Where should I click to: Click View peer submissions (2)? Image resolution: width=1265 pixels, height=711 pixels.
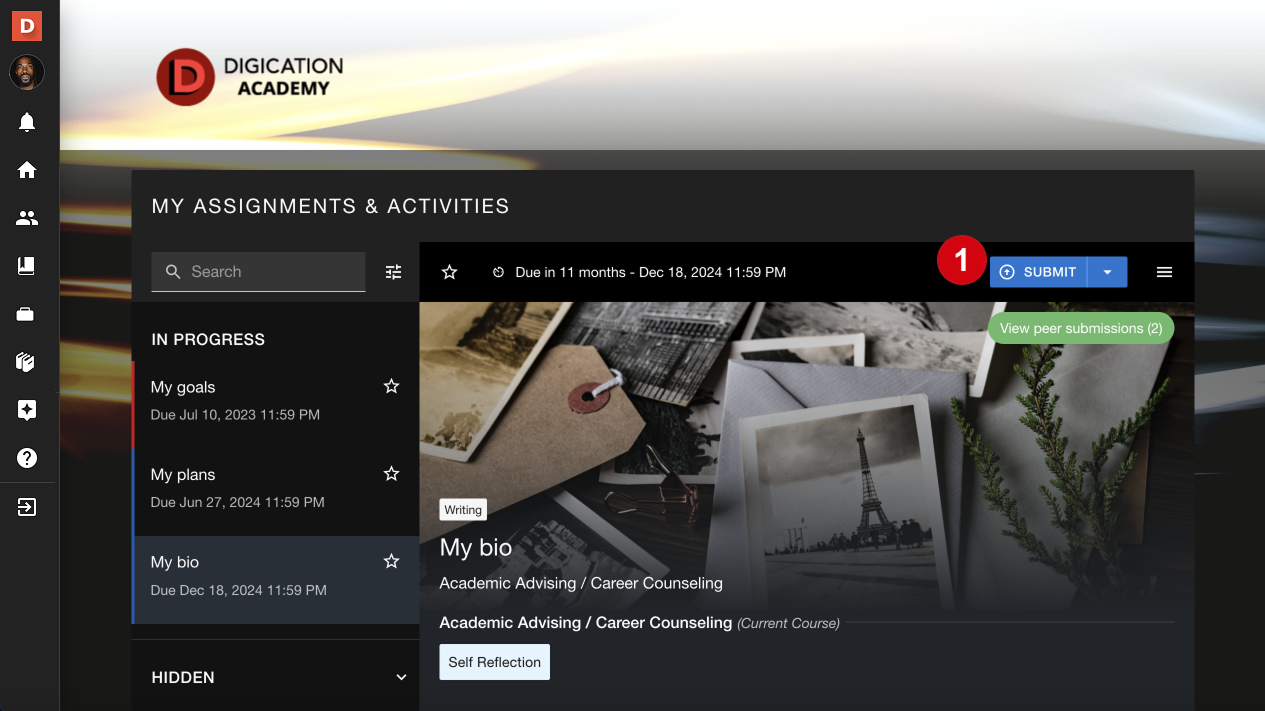coord(1081,328)
